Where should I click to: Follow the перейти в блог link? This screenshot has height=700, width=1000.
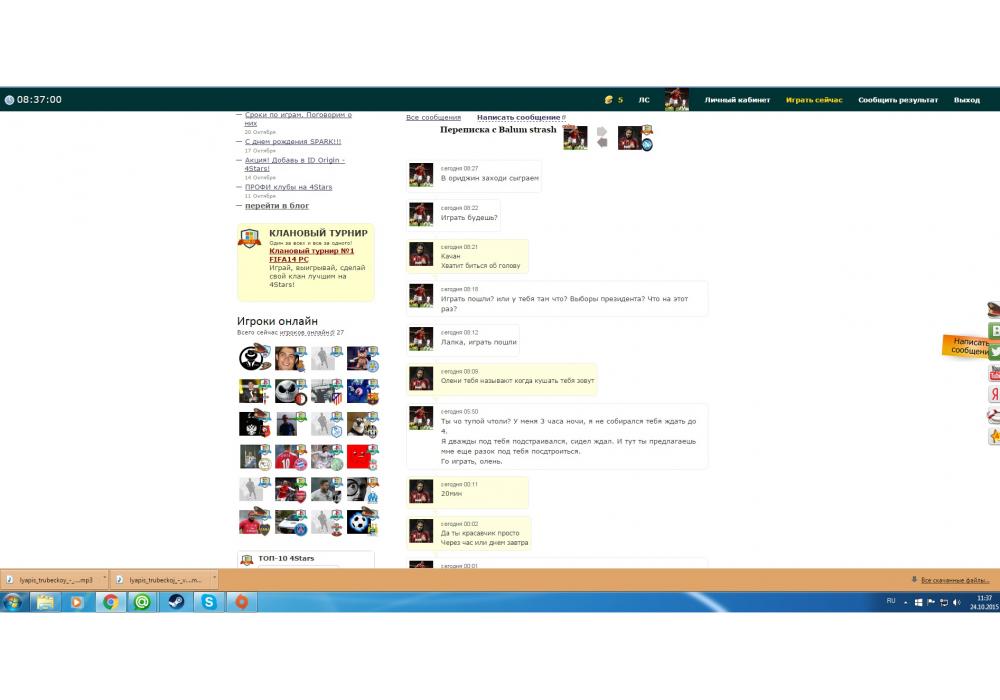point(277,205)
